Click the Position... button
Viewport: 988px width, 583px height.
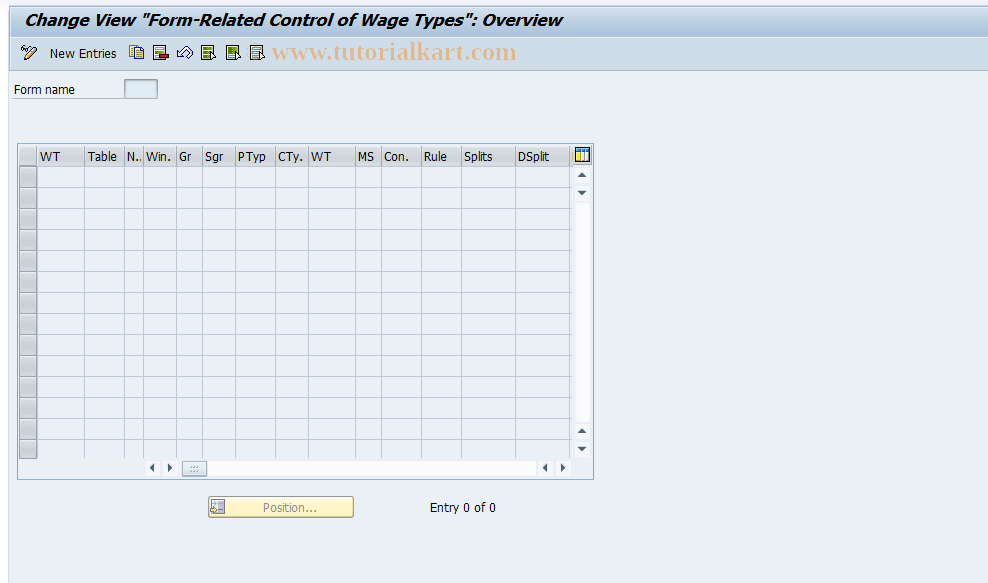(x=281, y=507)
